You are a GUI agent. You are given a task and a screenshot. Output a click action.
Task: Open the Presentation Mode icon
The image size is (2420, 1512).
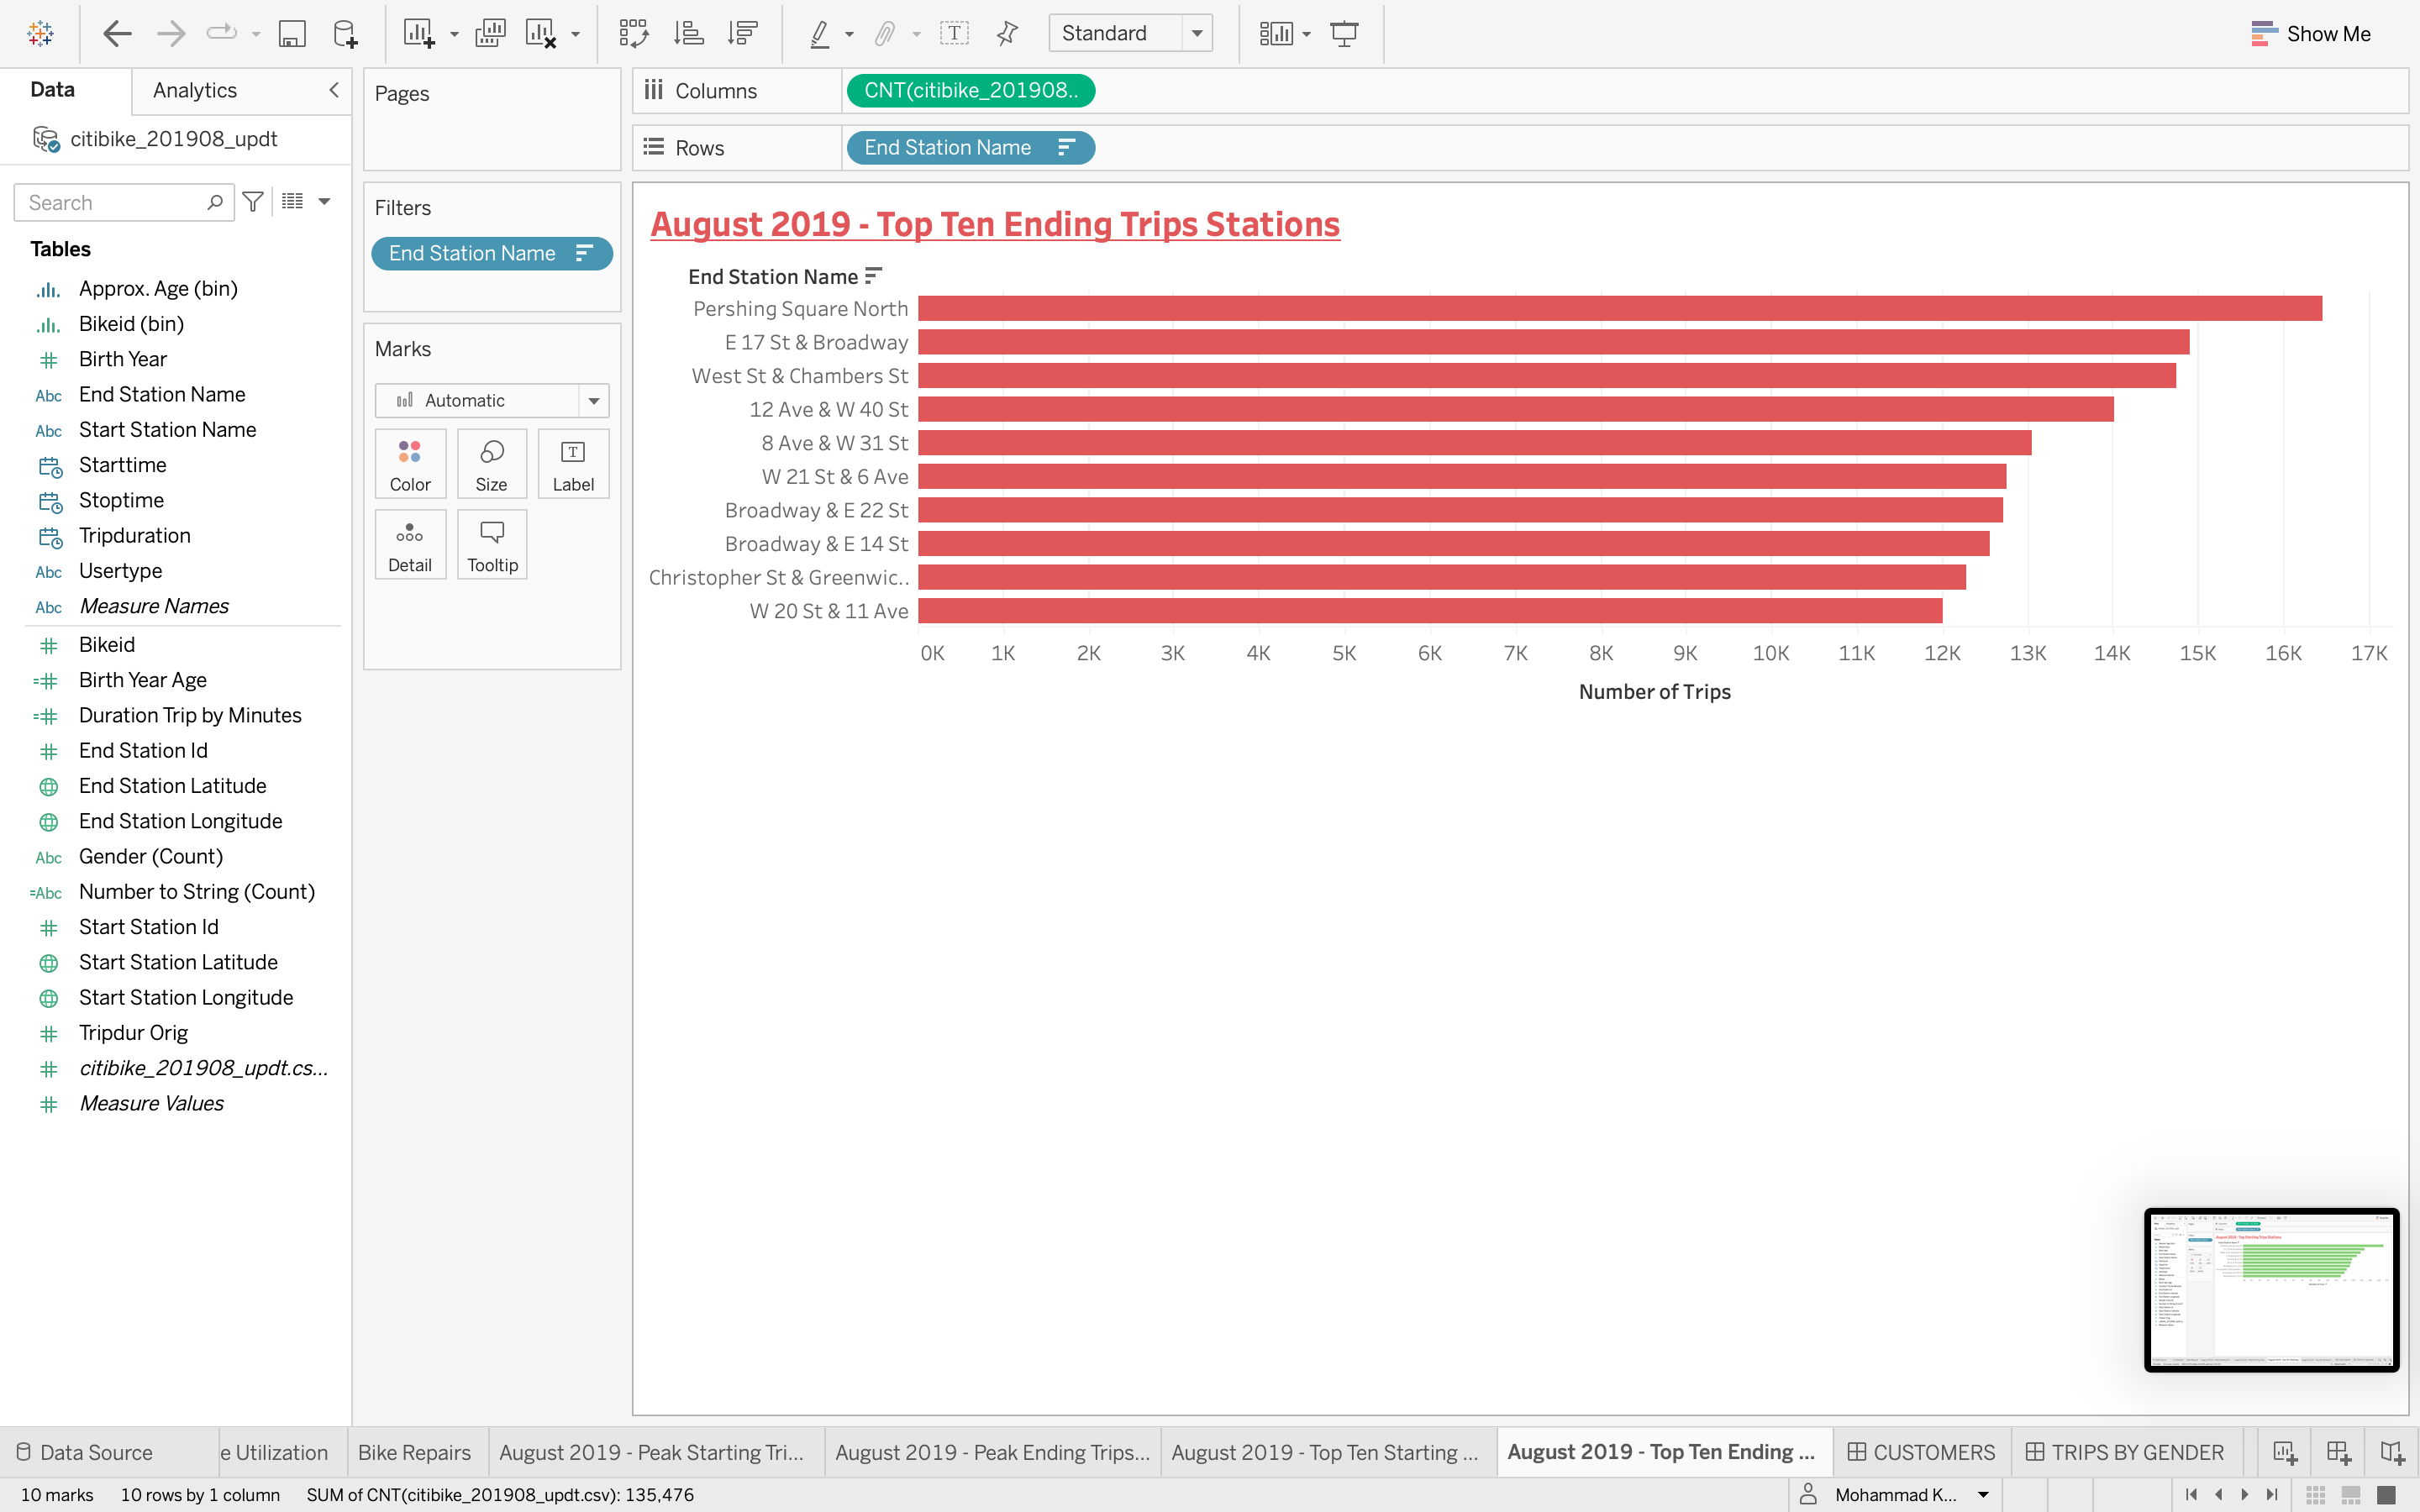(1344, 33)
